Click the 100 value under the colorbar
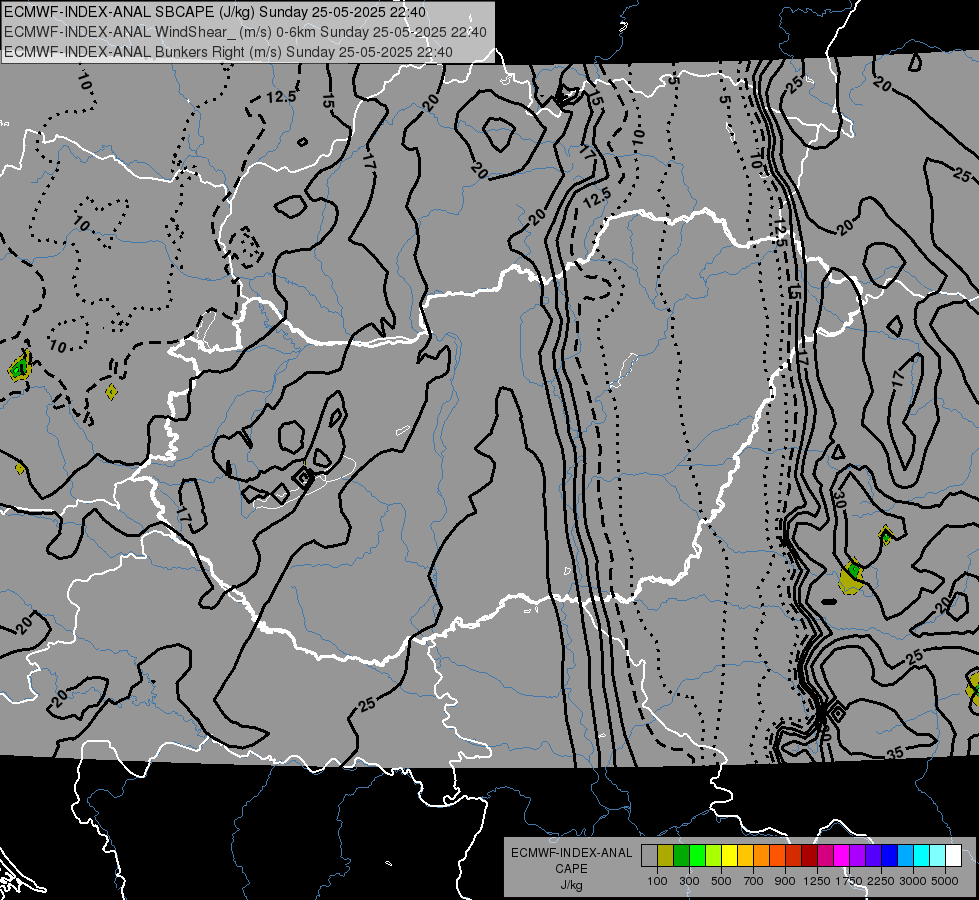 coord(657,881)
